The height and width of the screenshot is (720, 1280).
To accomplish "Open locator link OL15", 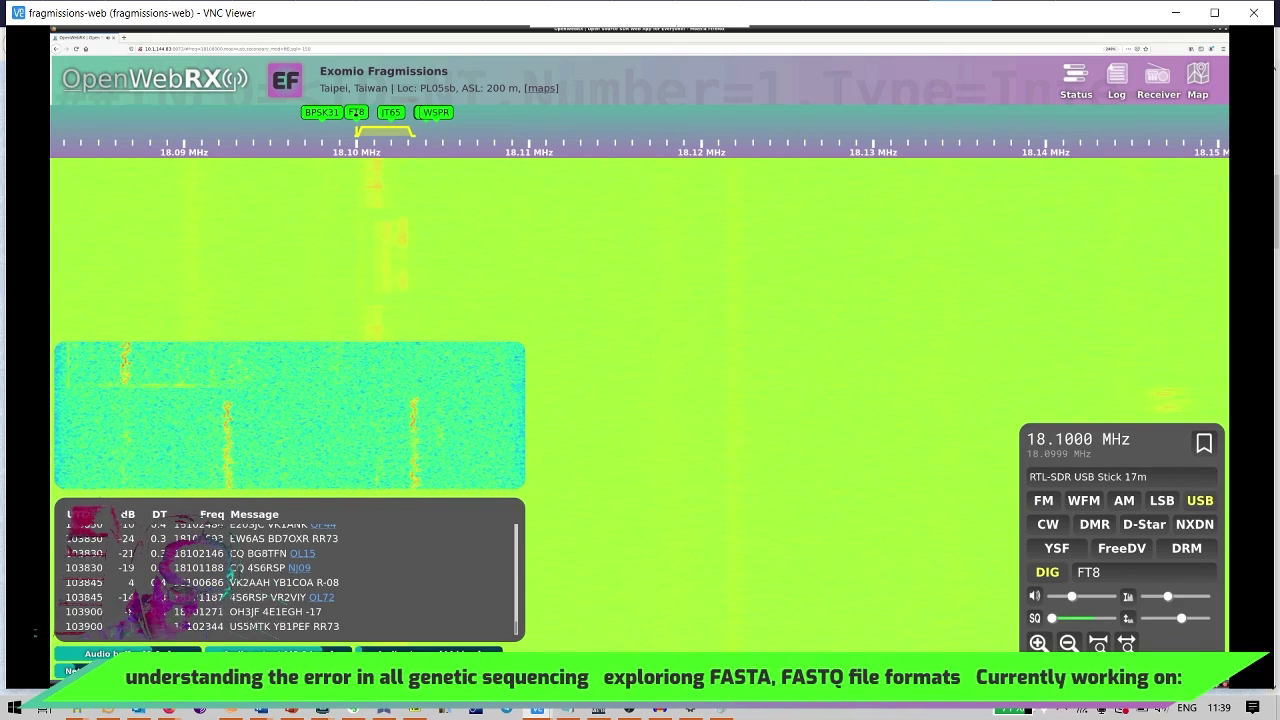I will tap(302, 553).
